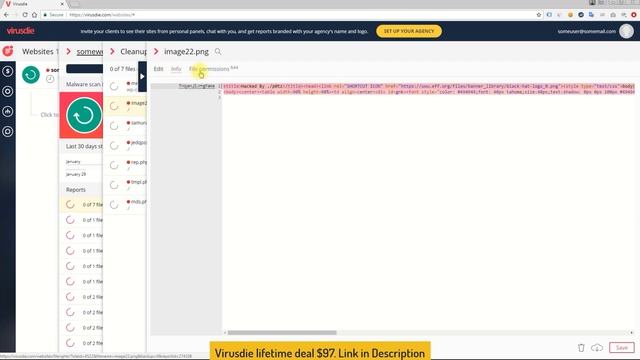Select the highlighted image2 file row
The image size is (640, 360).
click(125, 106)
